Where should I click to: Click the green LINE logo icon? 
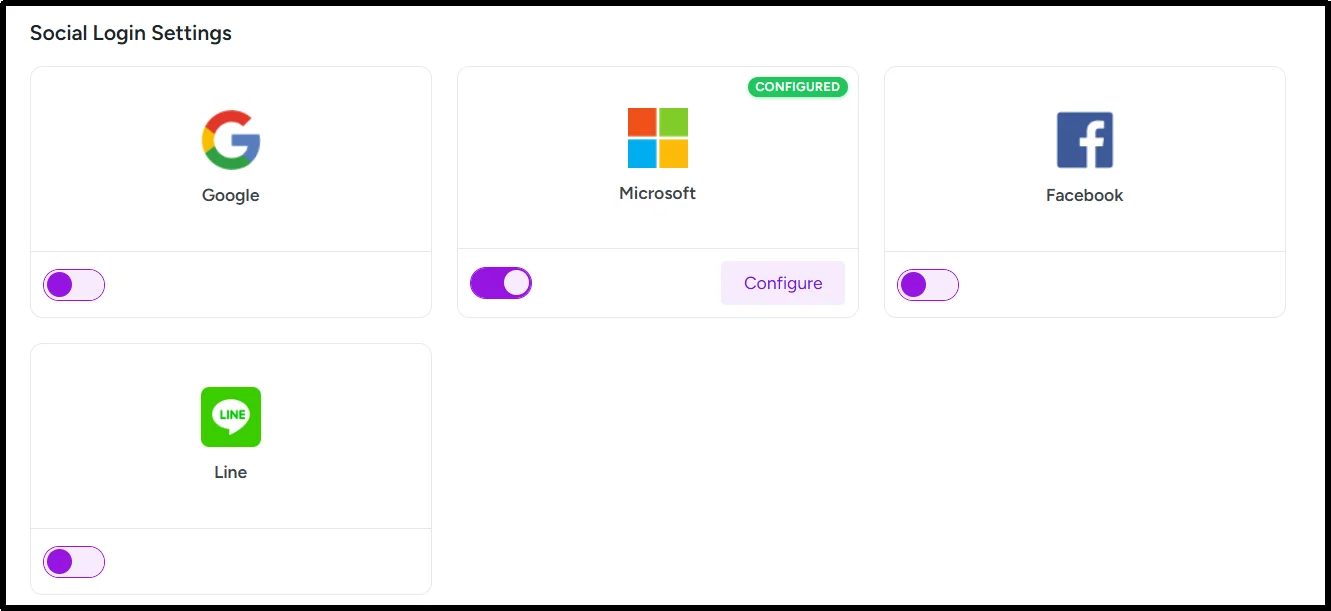(231, 417)
